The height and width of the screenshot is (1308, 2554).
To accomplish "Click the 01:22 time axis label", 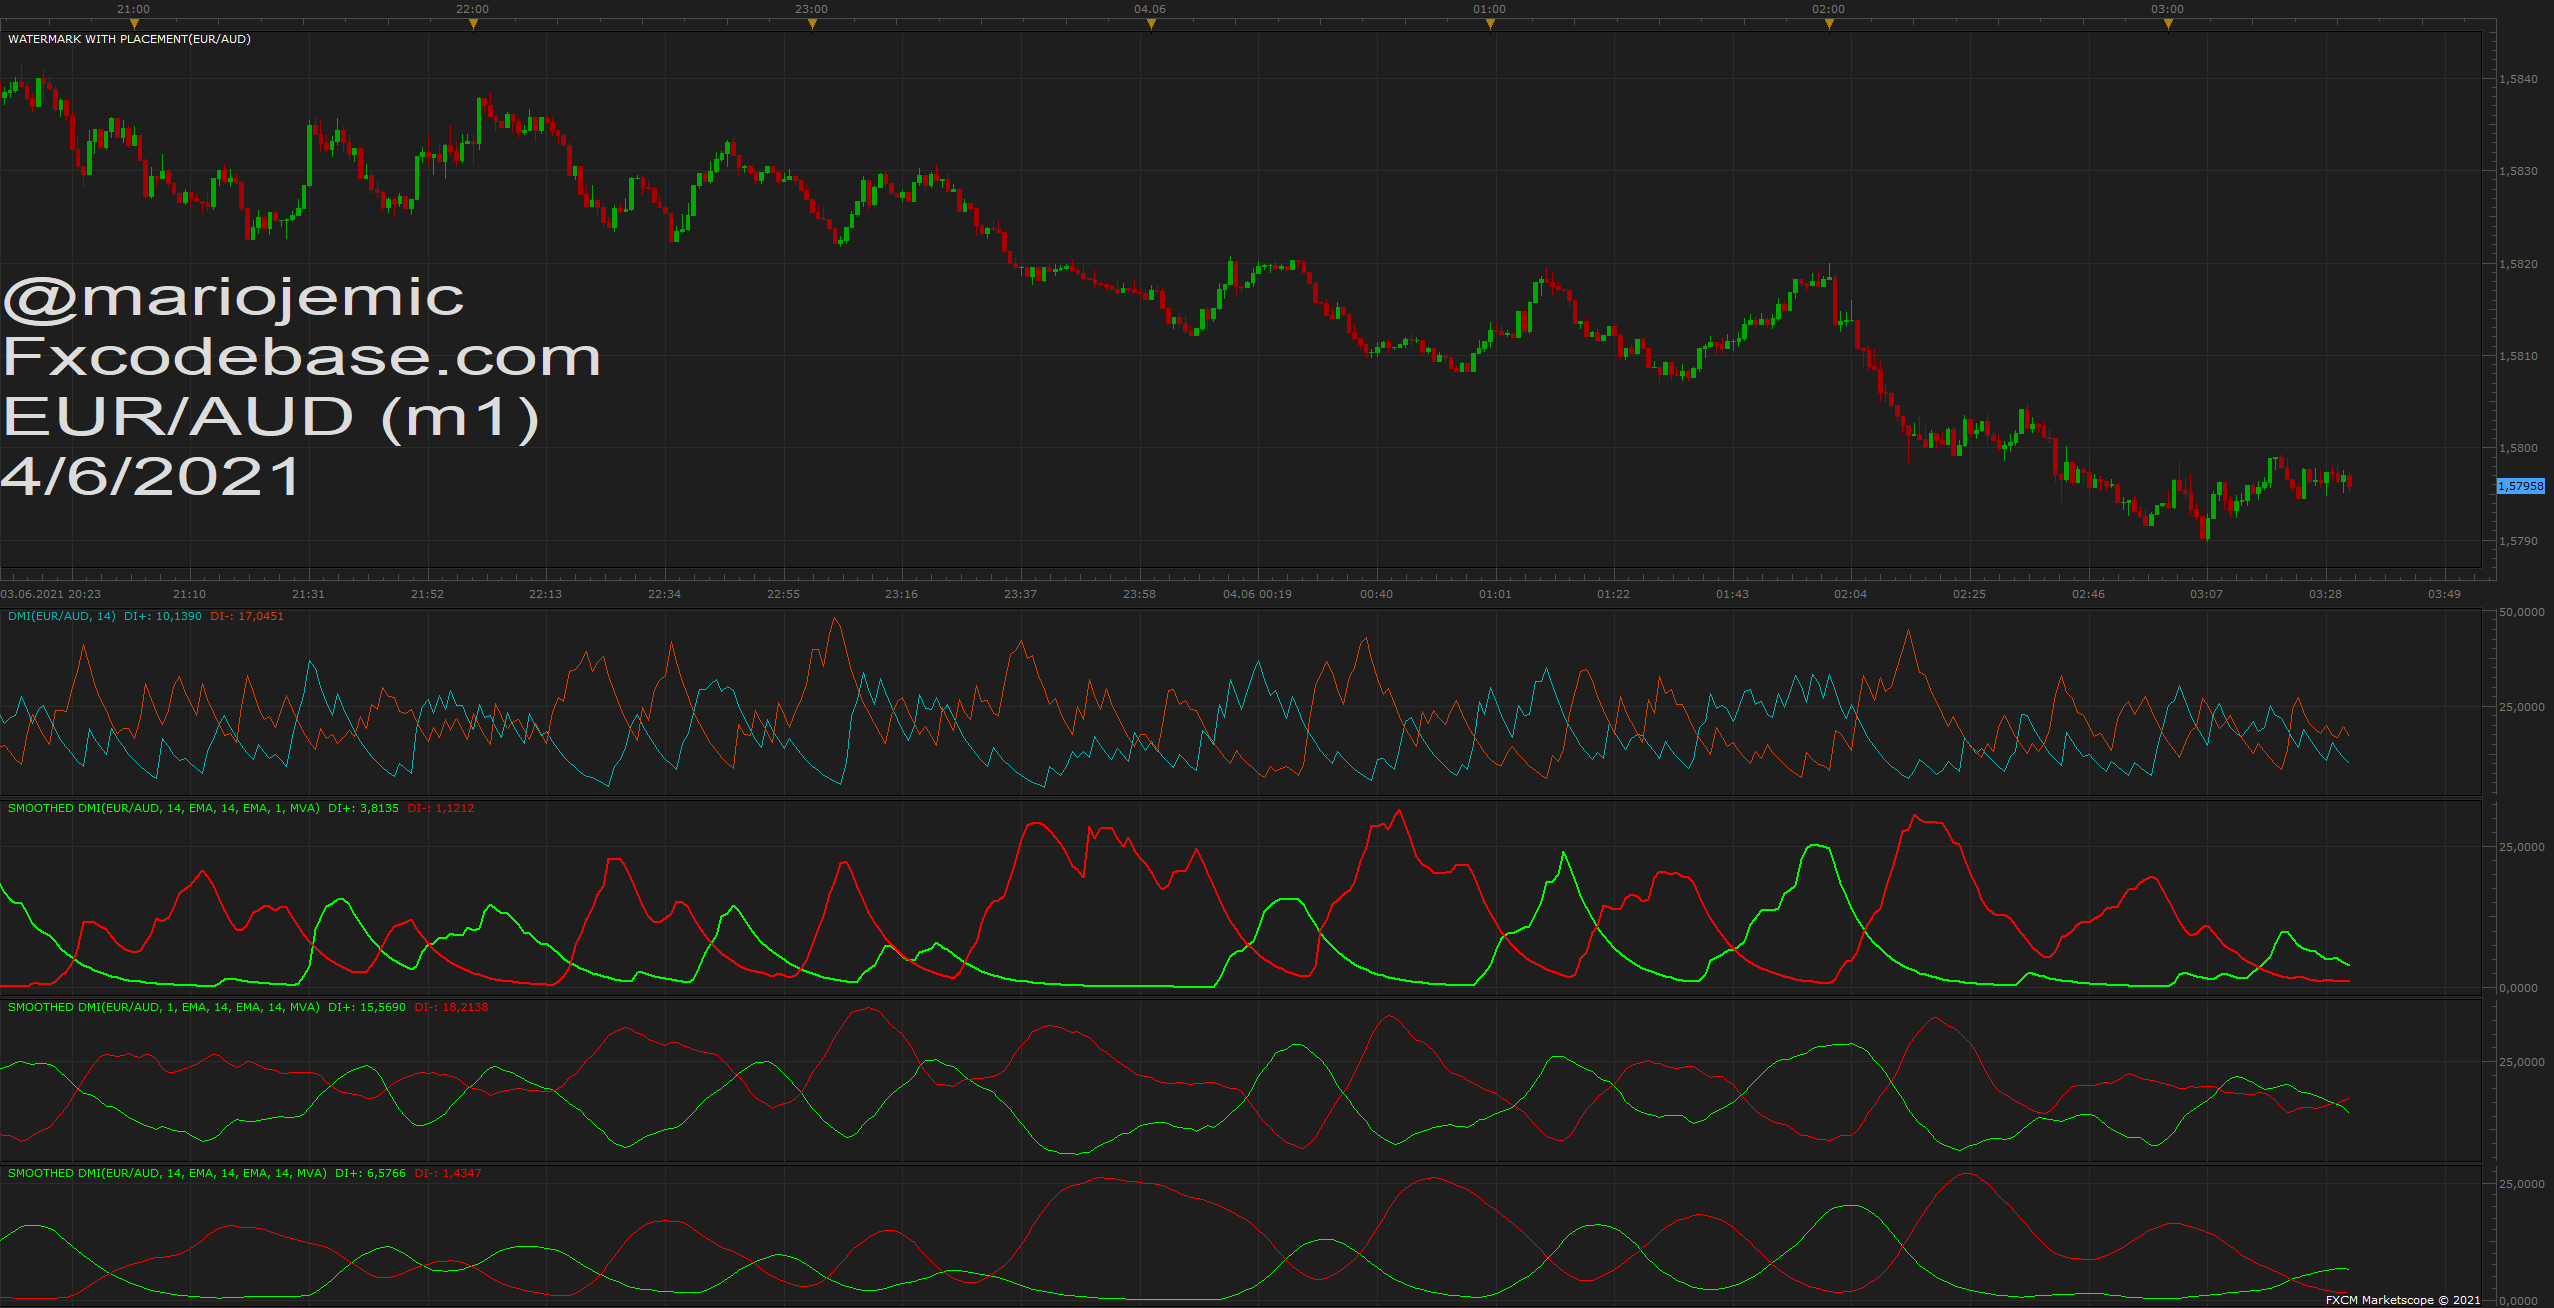I will (1613, 594).
